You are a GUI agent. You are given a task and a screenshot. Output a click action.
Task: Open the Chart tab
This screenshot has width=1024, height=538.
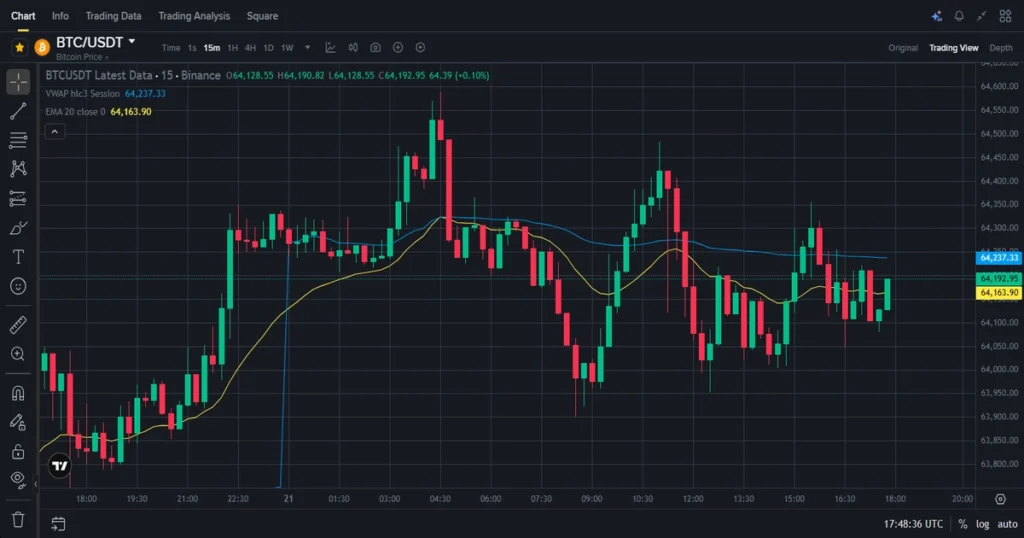23,16
